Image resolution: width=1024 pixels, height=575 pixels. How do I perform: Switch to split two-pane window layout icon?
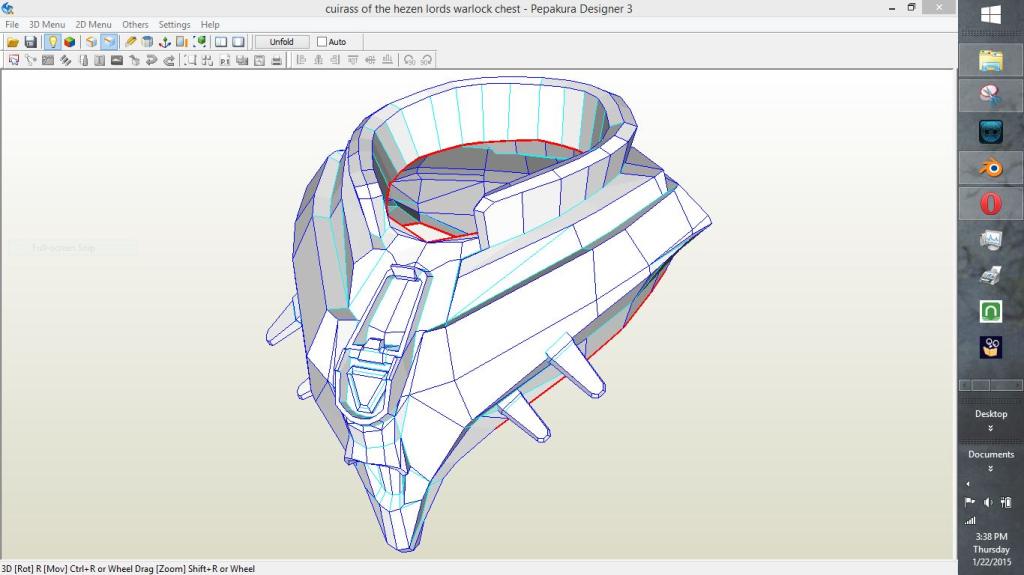[x=221, y=42]
